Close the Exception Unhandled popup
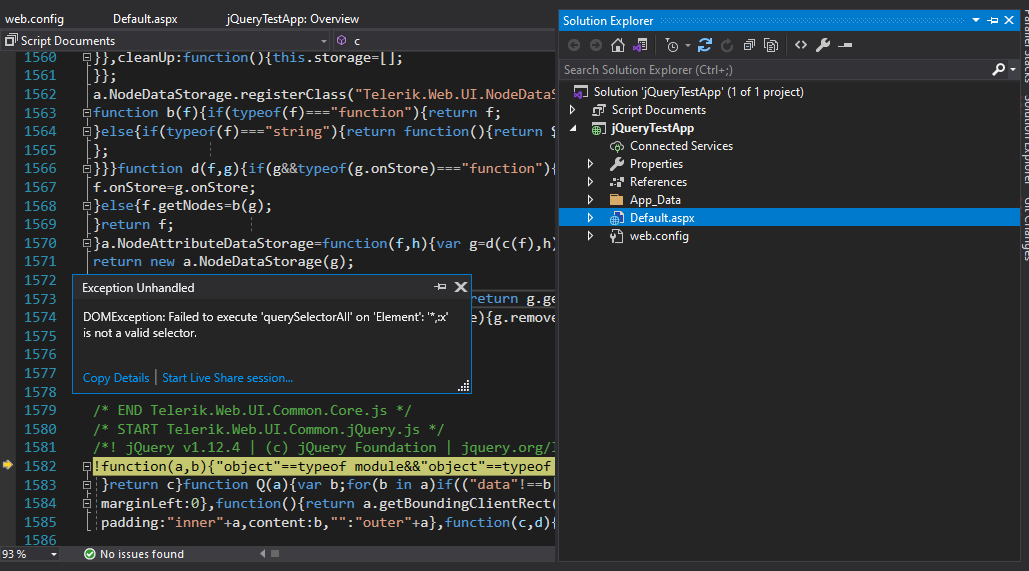 point(461,287)
